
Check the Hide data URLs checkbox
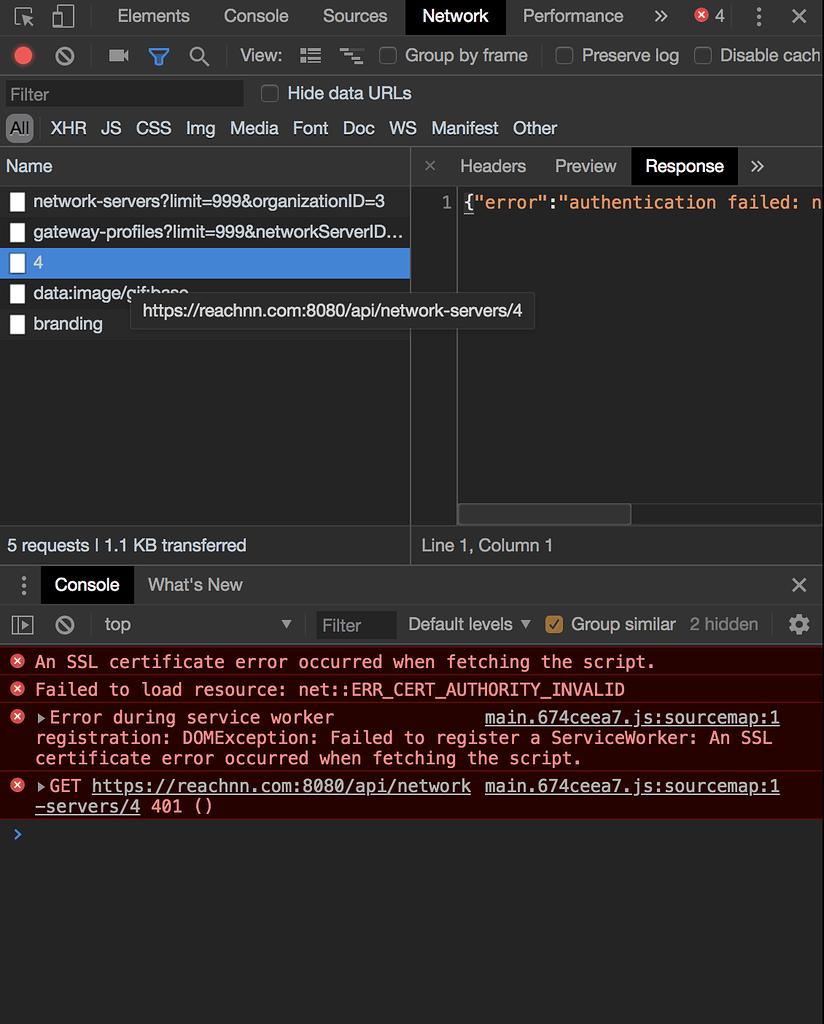click(x=270, y=93)
